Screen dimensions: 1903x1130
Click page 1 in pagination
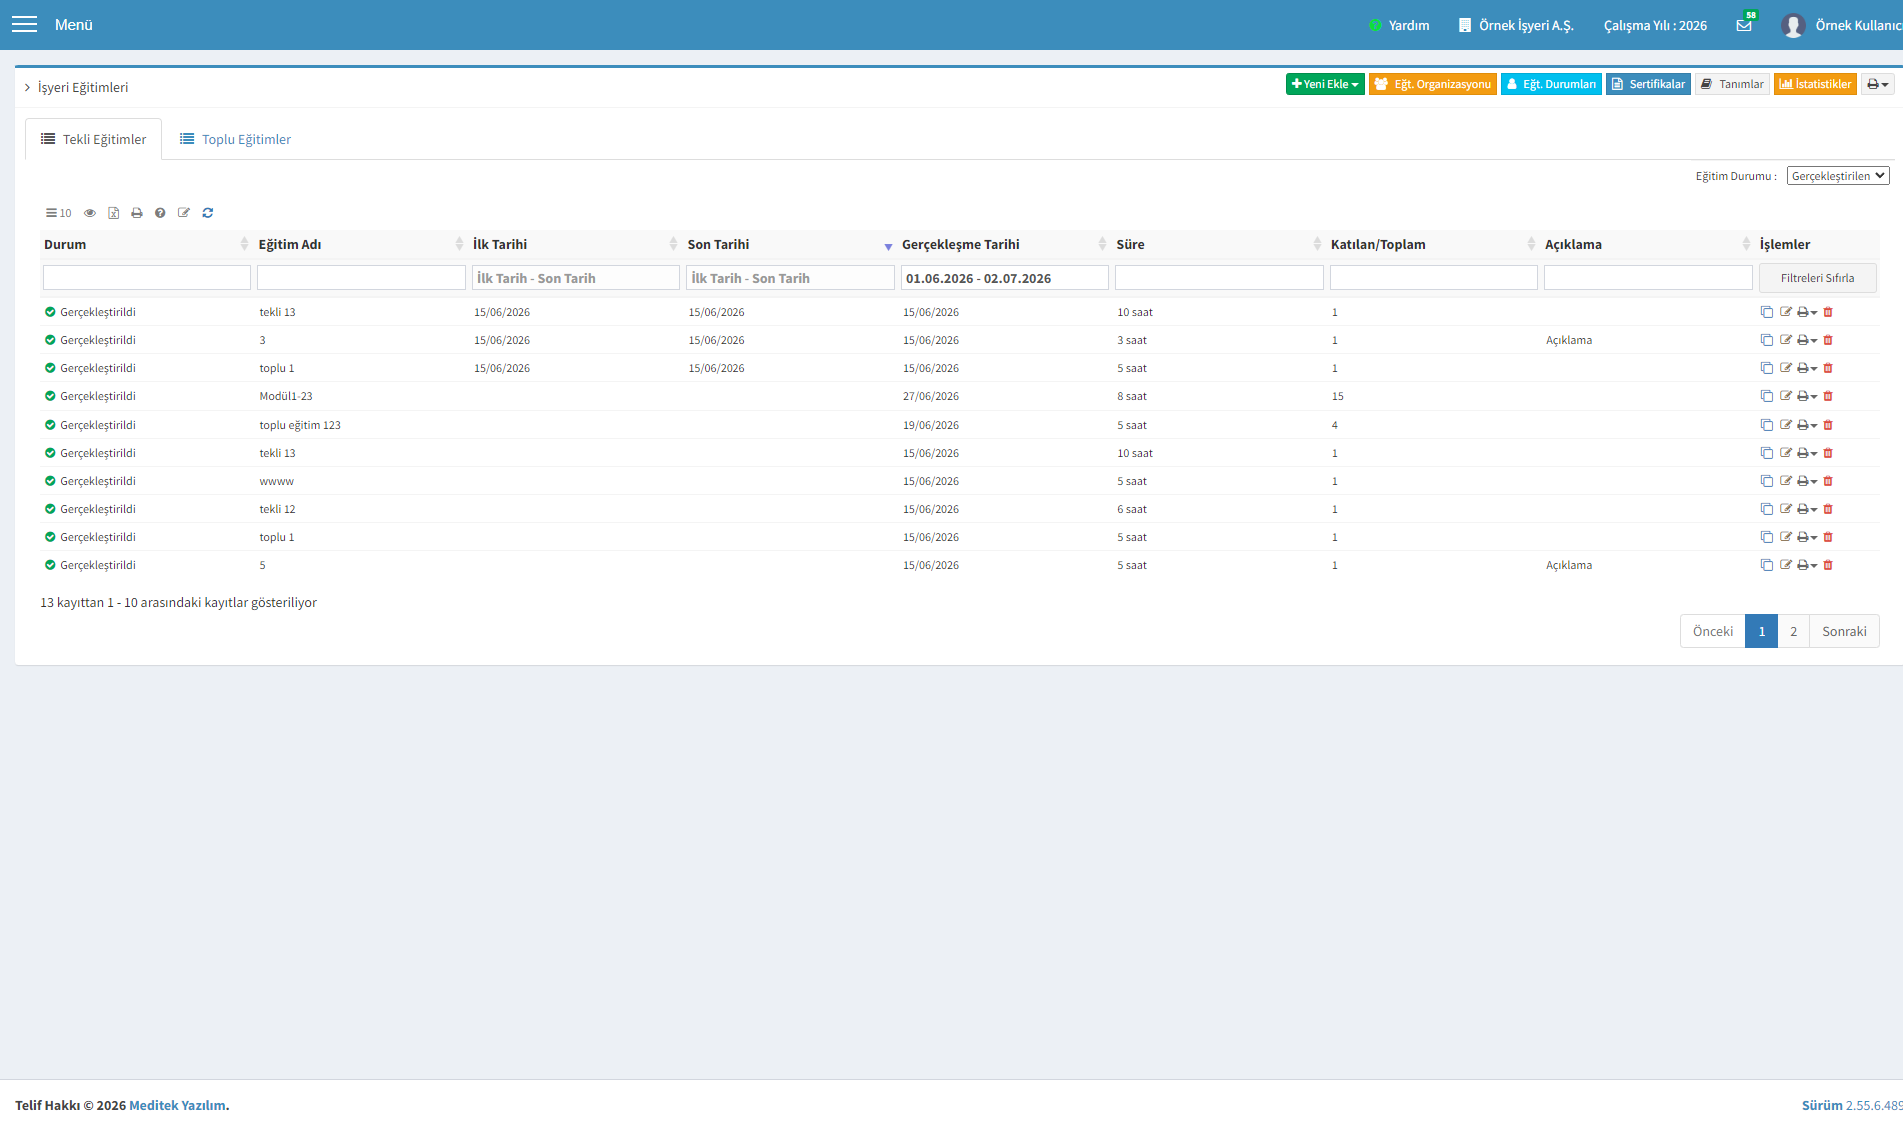[x=1761, y=631]
